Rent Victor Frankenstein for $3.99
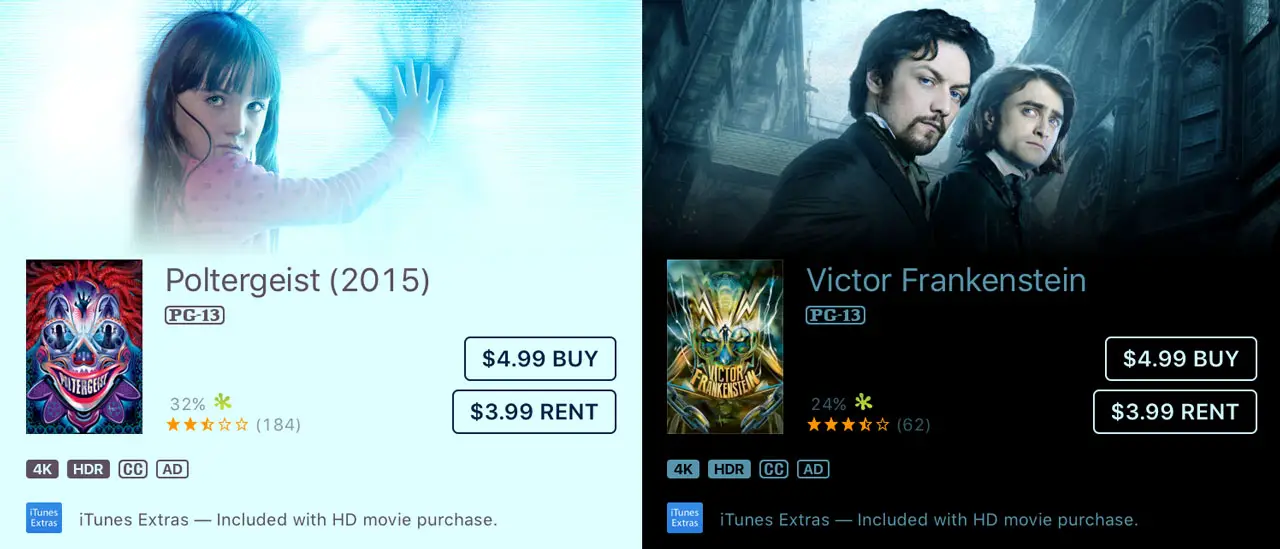Screen dimensions: 1280x549 (1175, 412)
